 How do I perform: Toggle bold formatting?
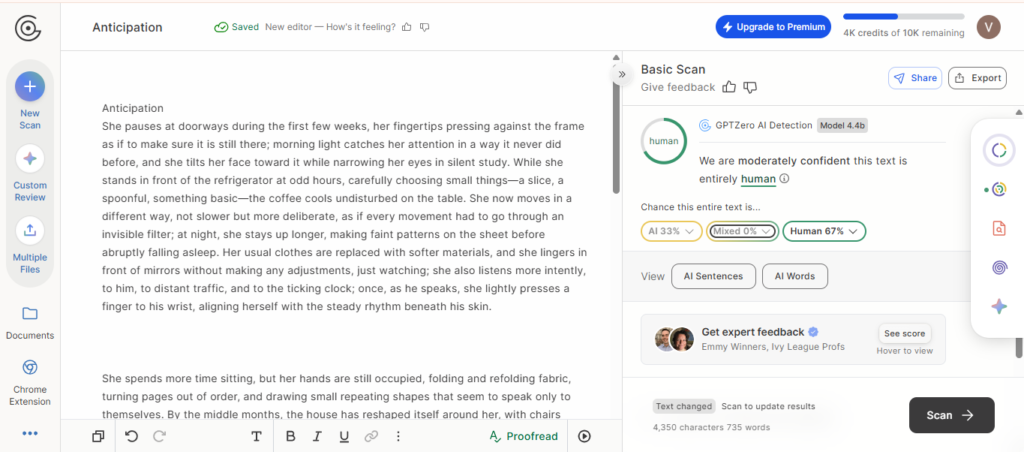point(291,436)
